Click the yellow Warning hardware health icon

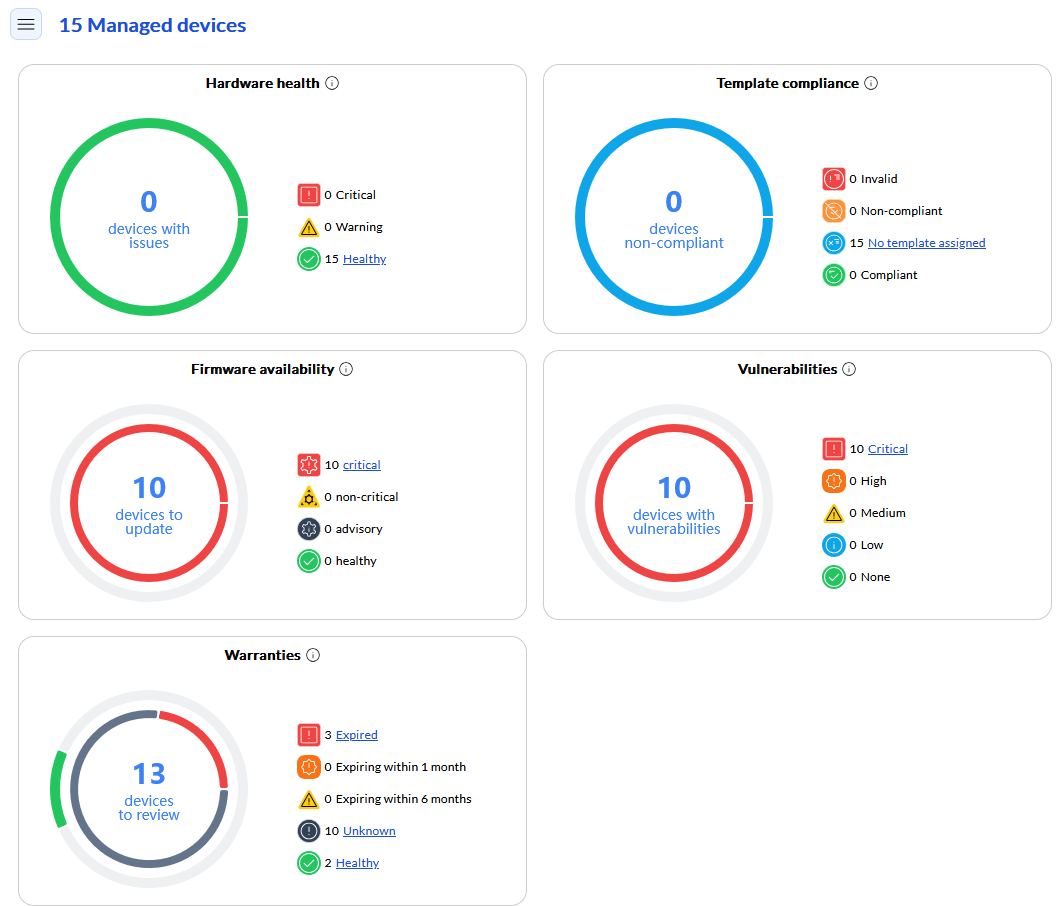[x=309, y=228]
